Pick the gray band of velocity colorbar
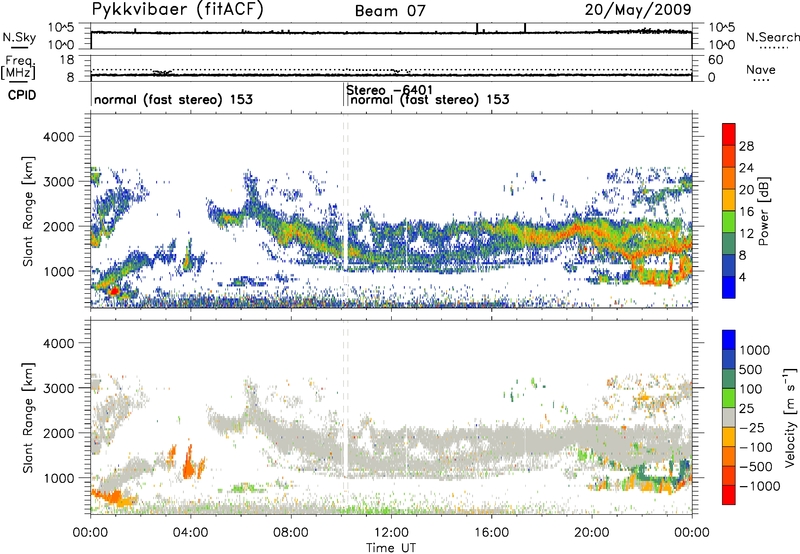 [x=729, y=417]
